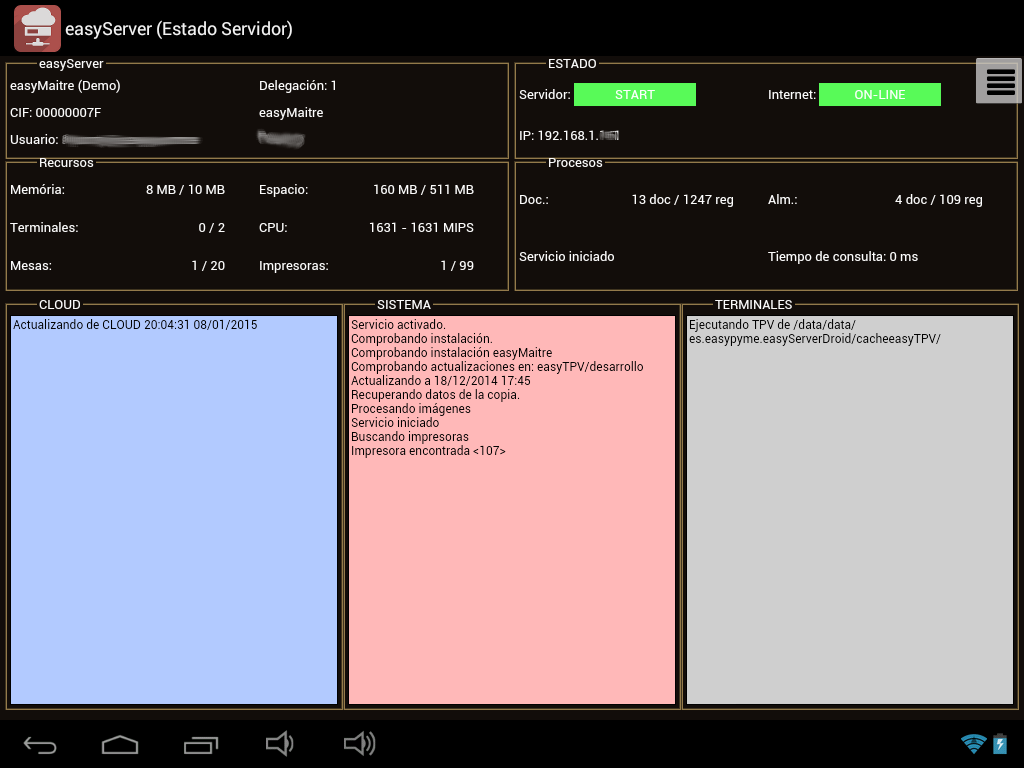Select 'Servicio iniciado' in Procesos panel
This screenshot has height=768, width=1024.
click(x=567, y=257)
